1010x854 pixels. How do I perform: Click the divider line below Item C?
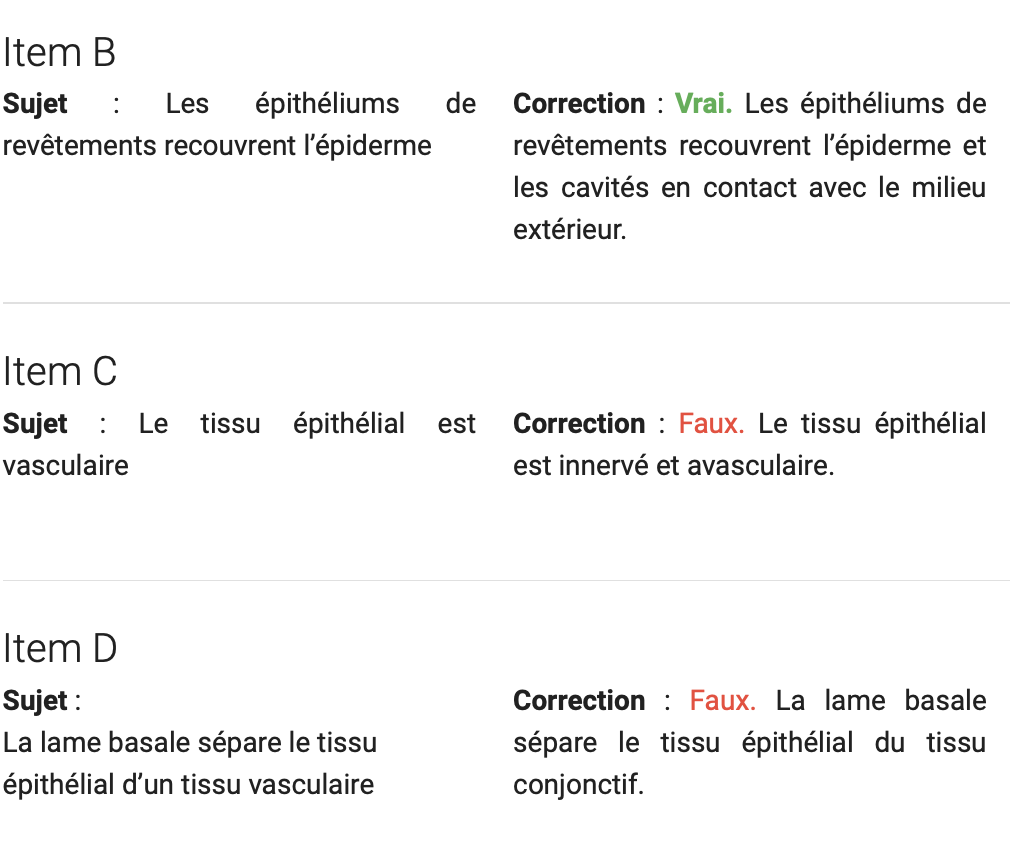(x=506, y=580)
